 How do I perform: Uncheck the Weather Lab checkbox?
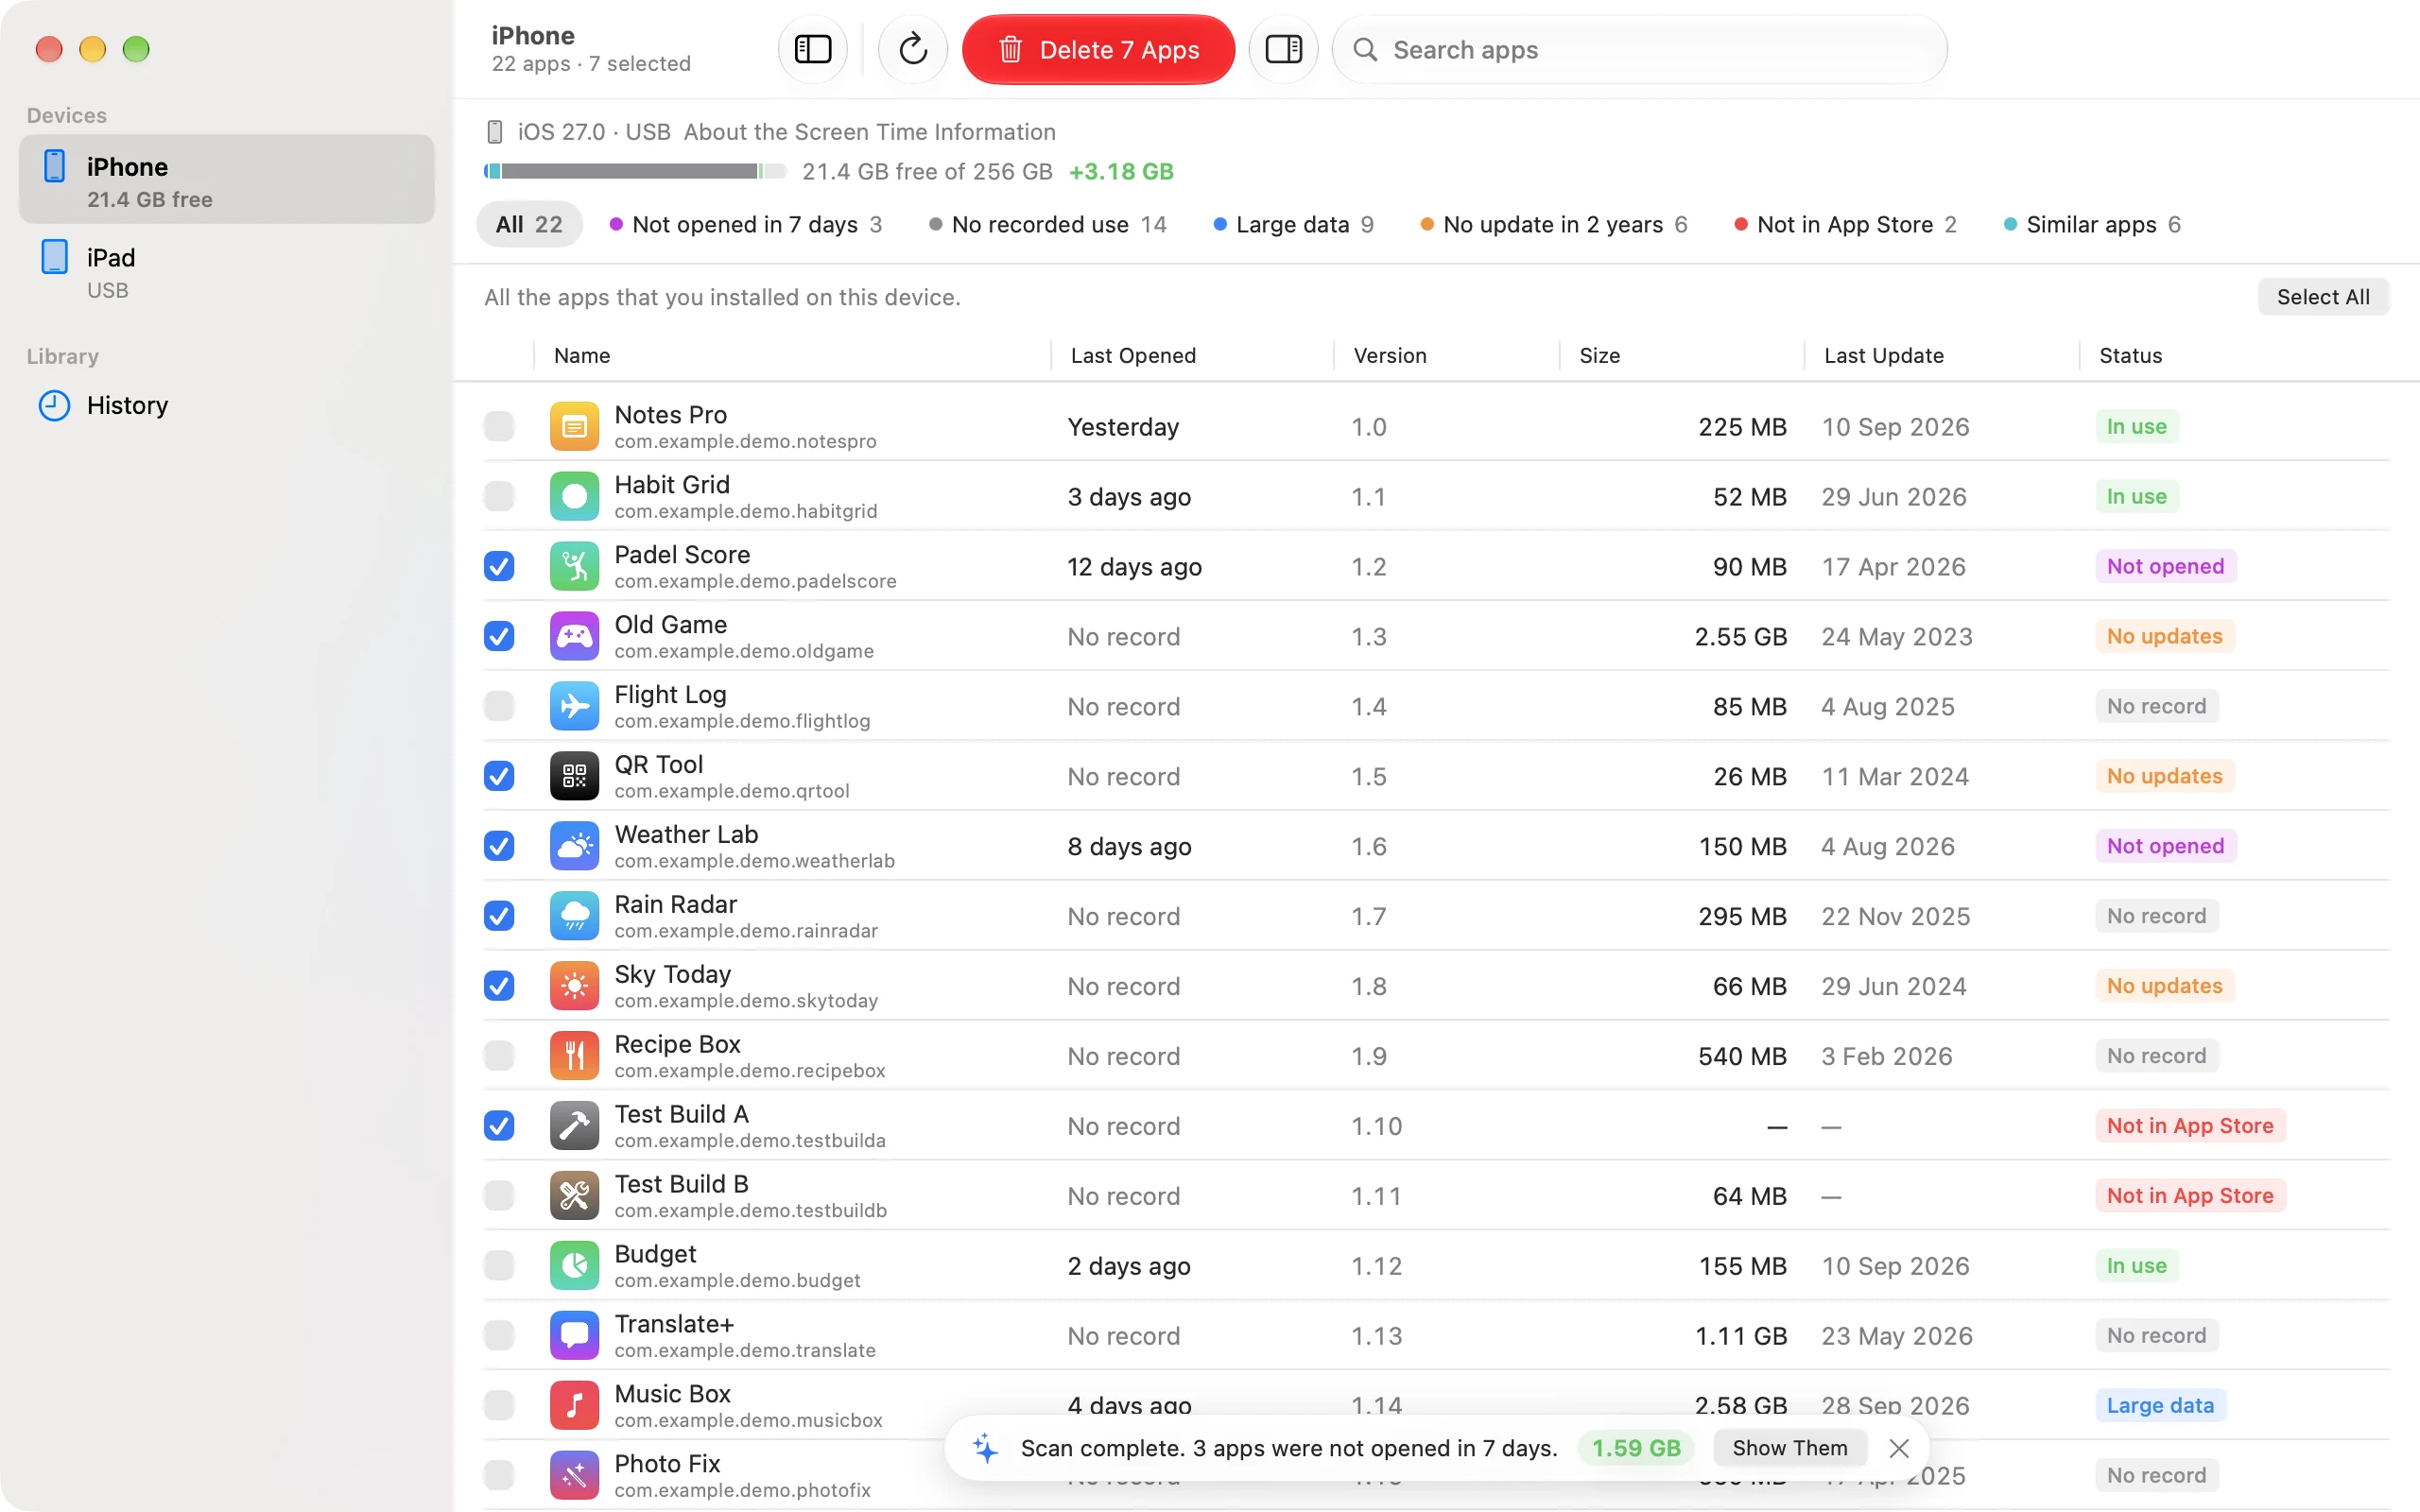coord(499,847)
